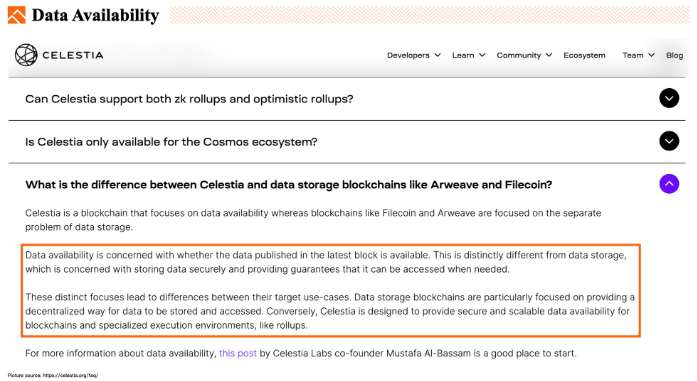Open the Blog nav item

[x=674, y=55]
